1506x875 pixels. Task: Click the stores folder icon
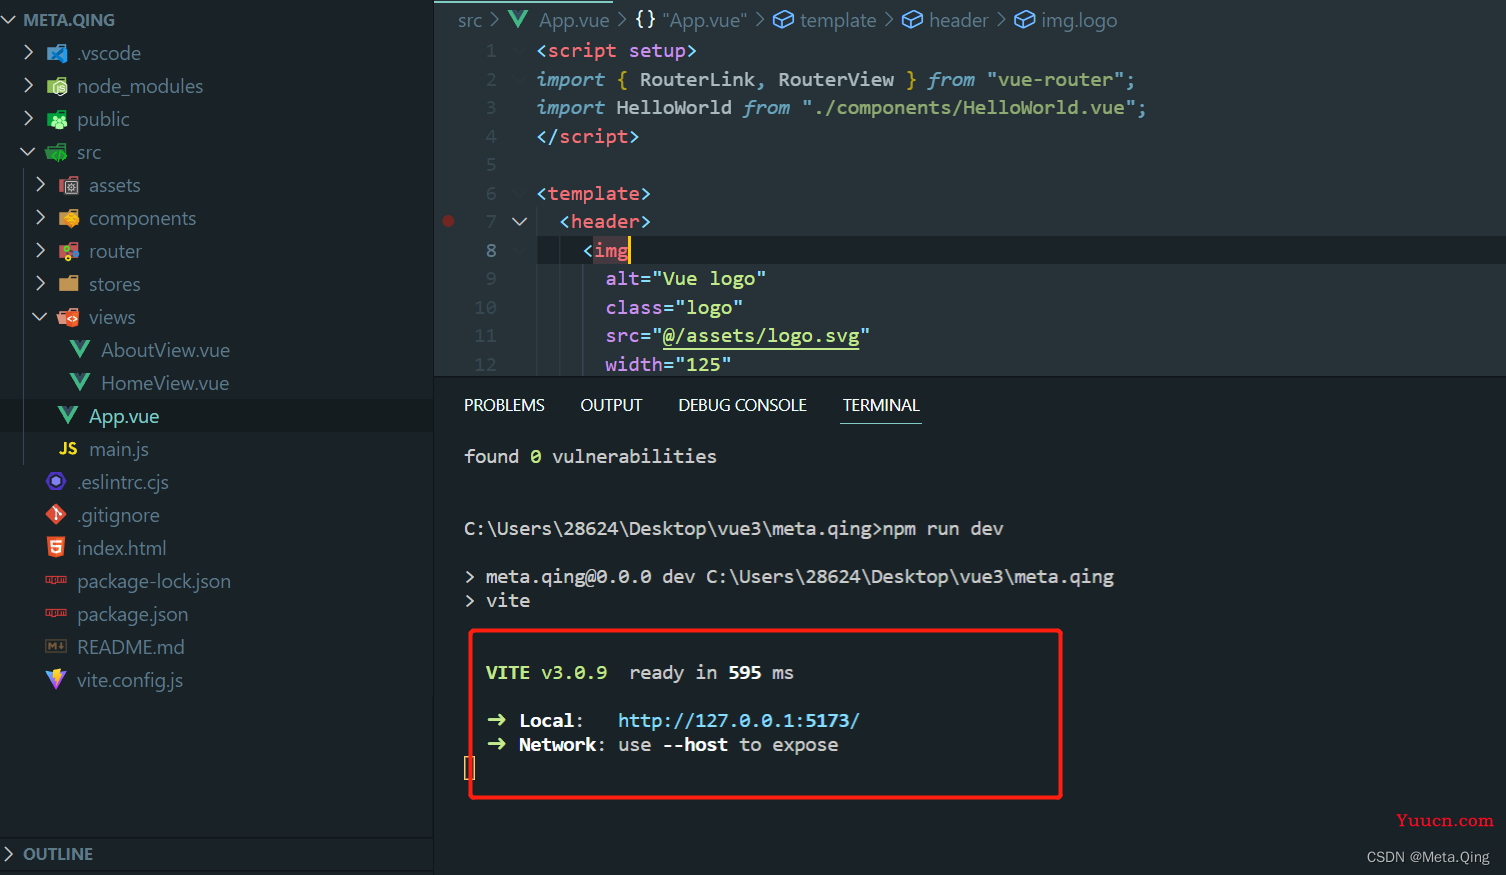click(x=69, y=284)
